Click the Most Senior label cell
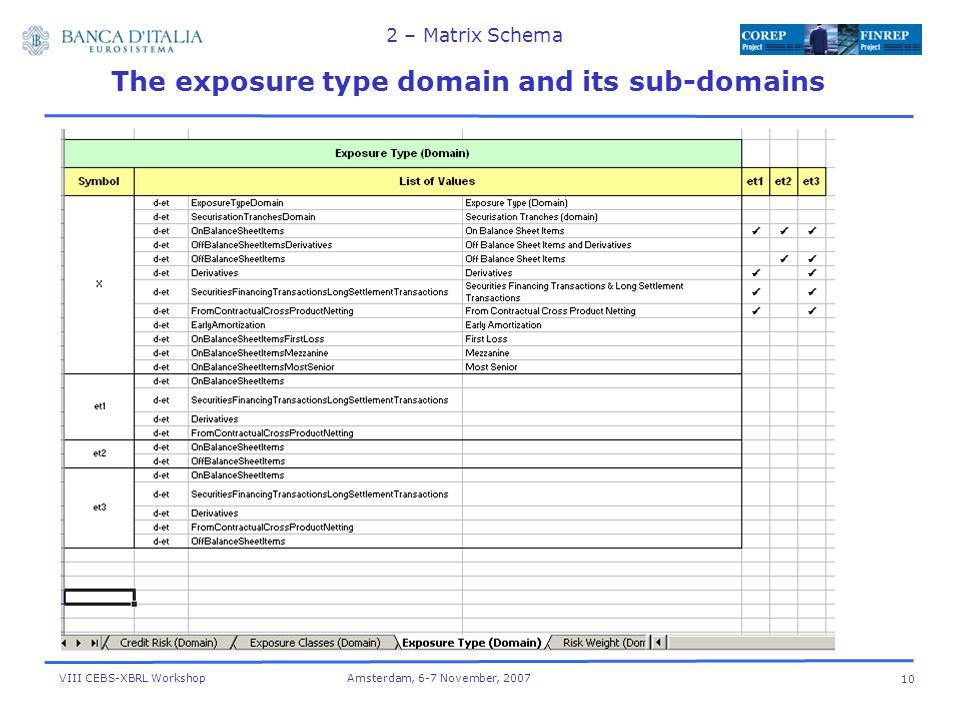This screenshot has width=960, height=720. point(602,367)
